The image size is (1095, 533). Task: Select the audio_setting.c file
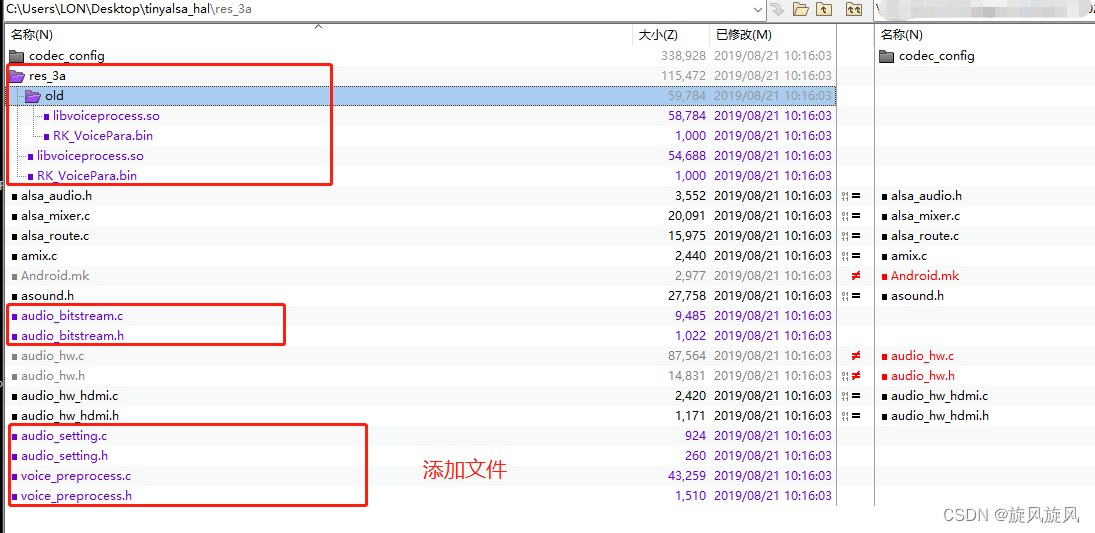64,436
